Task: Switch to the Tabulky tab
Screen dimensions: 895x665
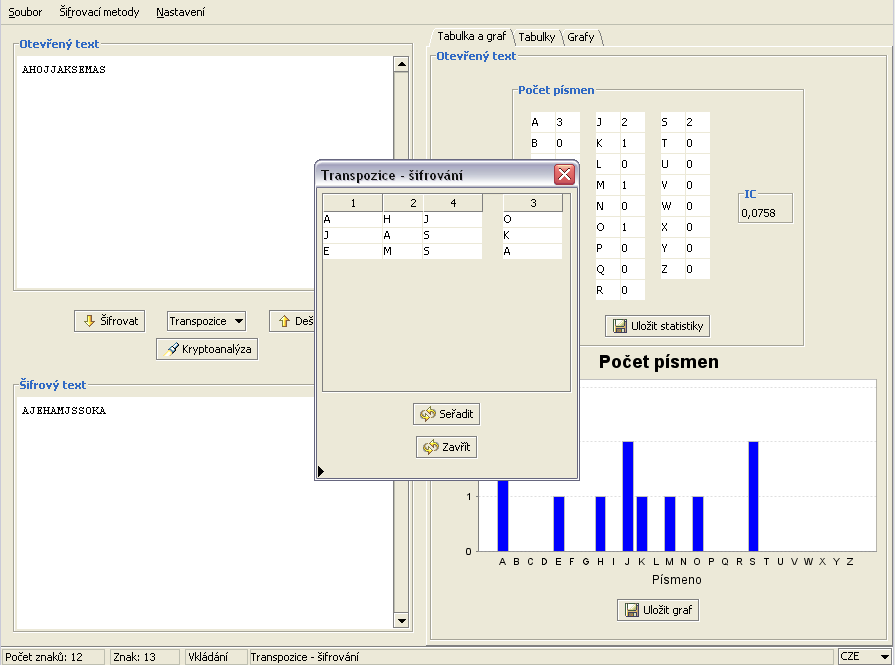Action: pos(537,37)
